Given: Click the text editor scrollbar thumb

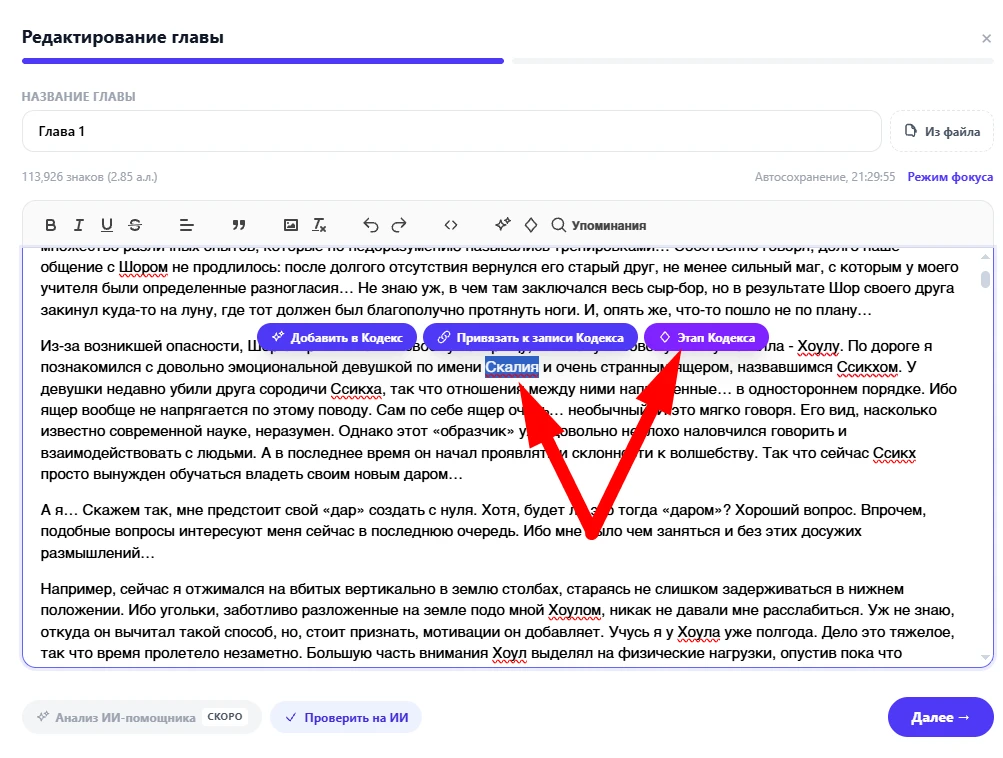Looking at the screenshot, I should [x=986, y=280].
